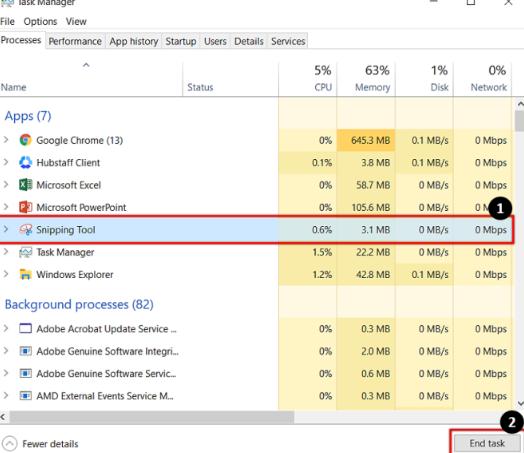
Task: Expand the Windows Explorer row
Action: click(x=6, y=274)
